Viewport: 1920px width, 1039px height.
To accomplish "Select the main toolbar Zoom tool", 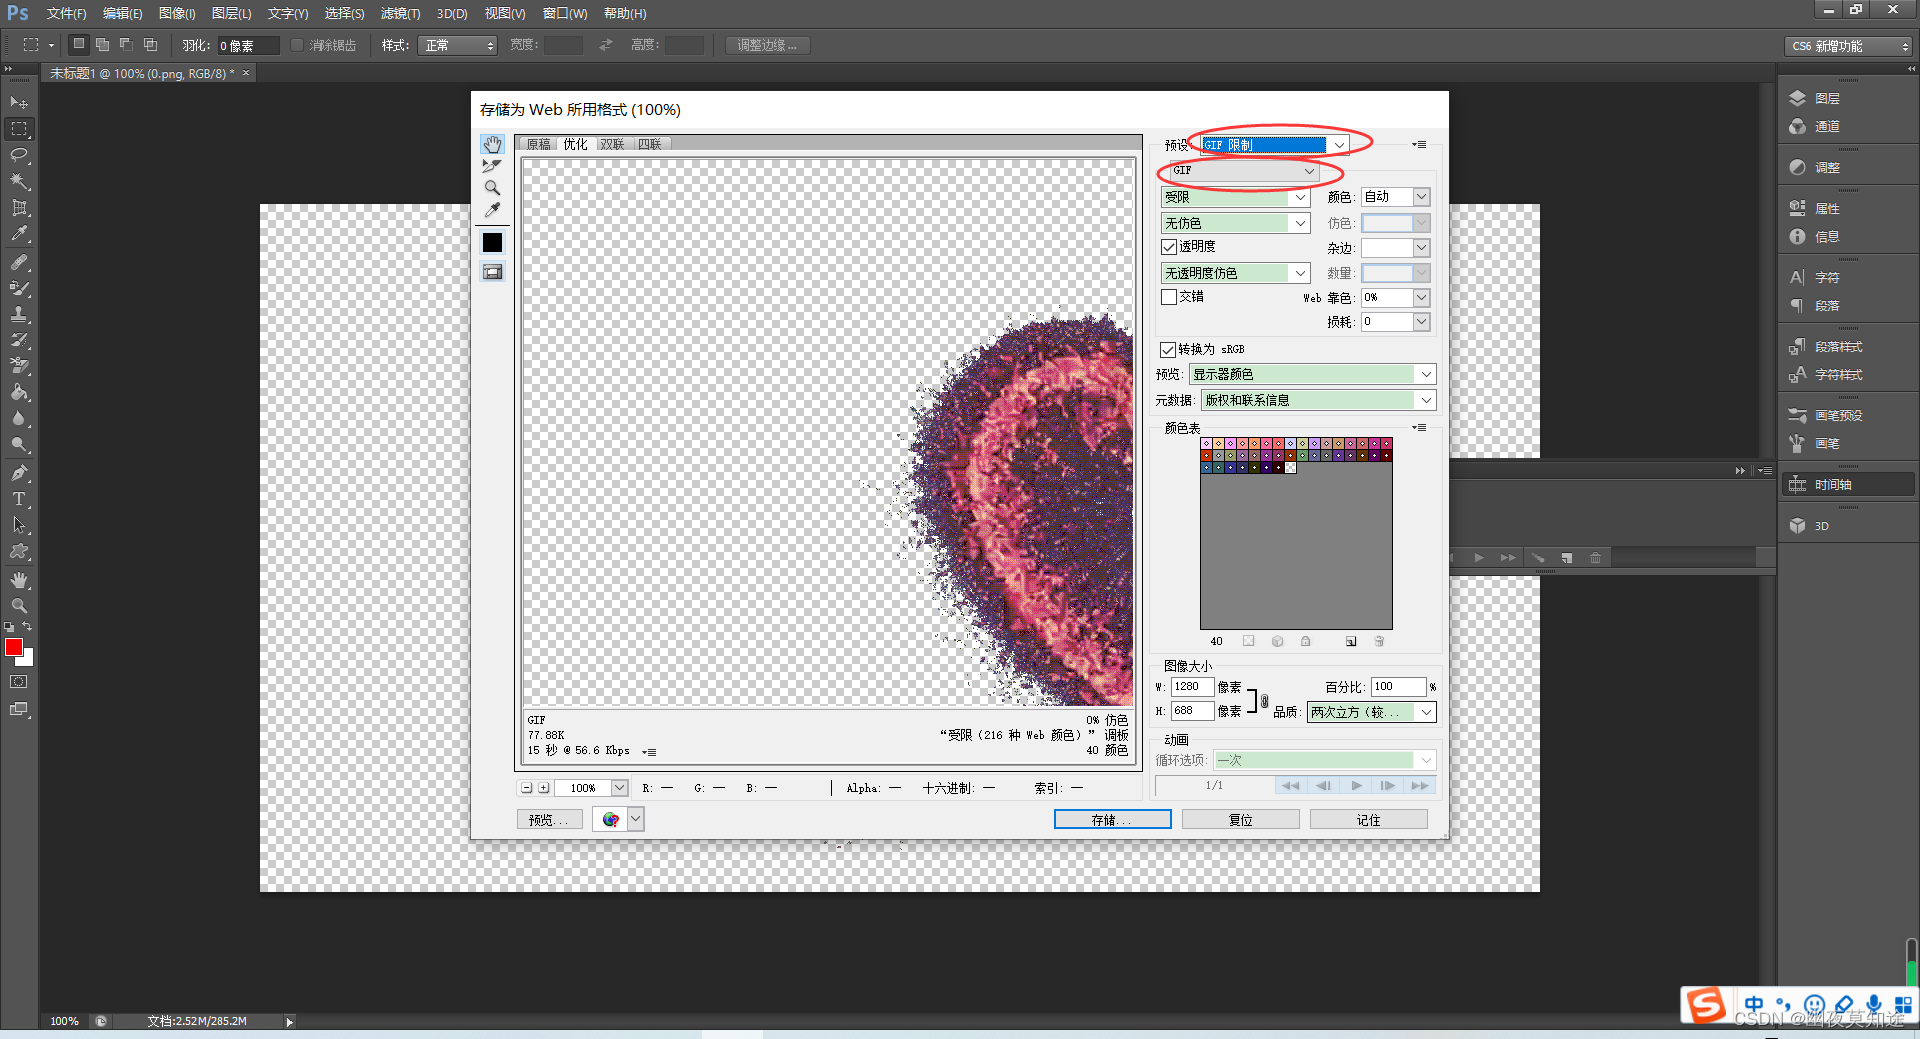I will click(19, 606).
